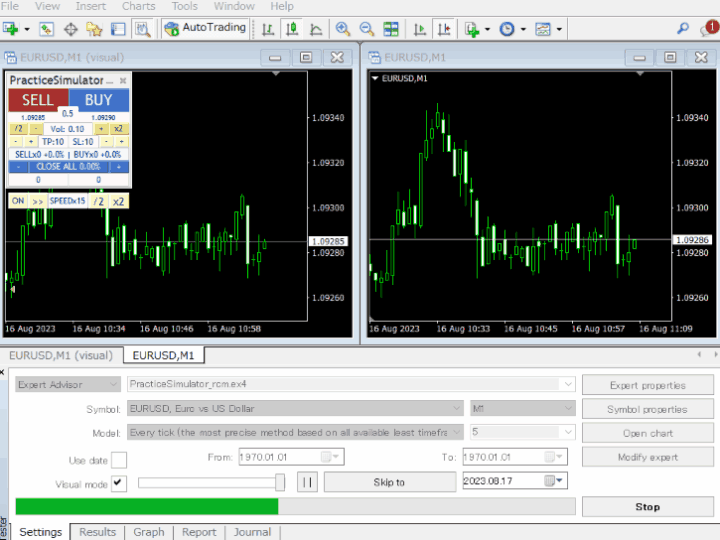
Task: Increase volume with plus beside Vol
Action: point(101,129)
